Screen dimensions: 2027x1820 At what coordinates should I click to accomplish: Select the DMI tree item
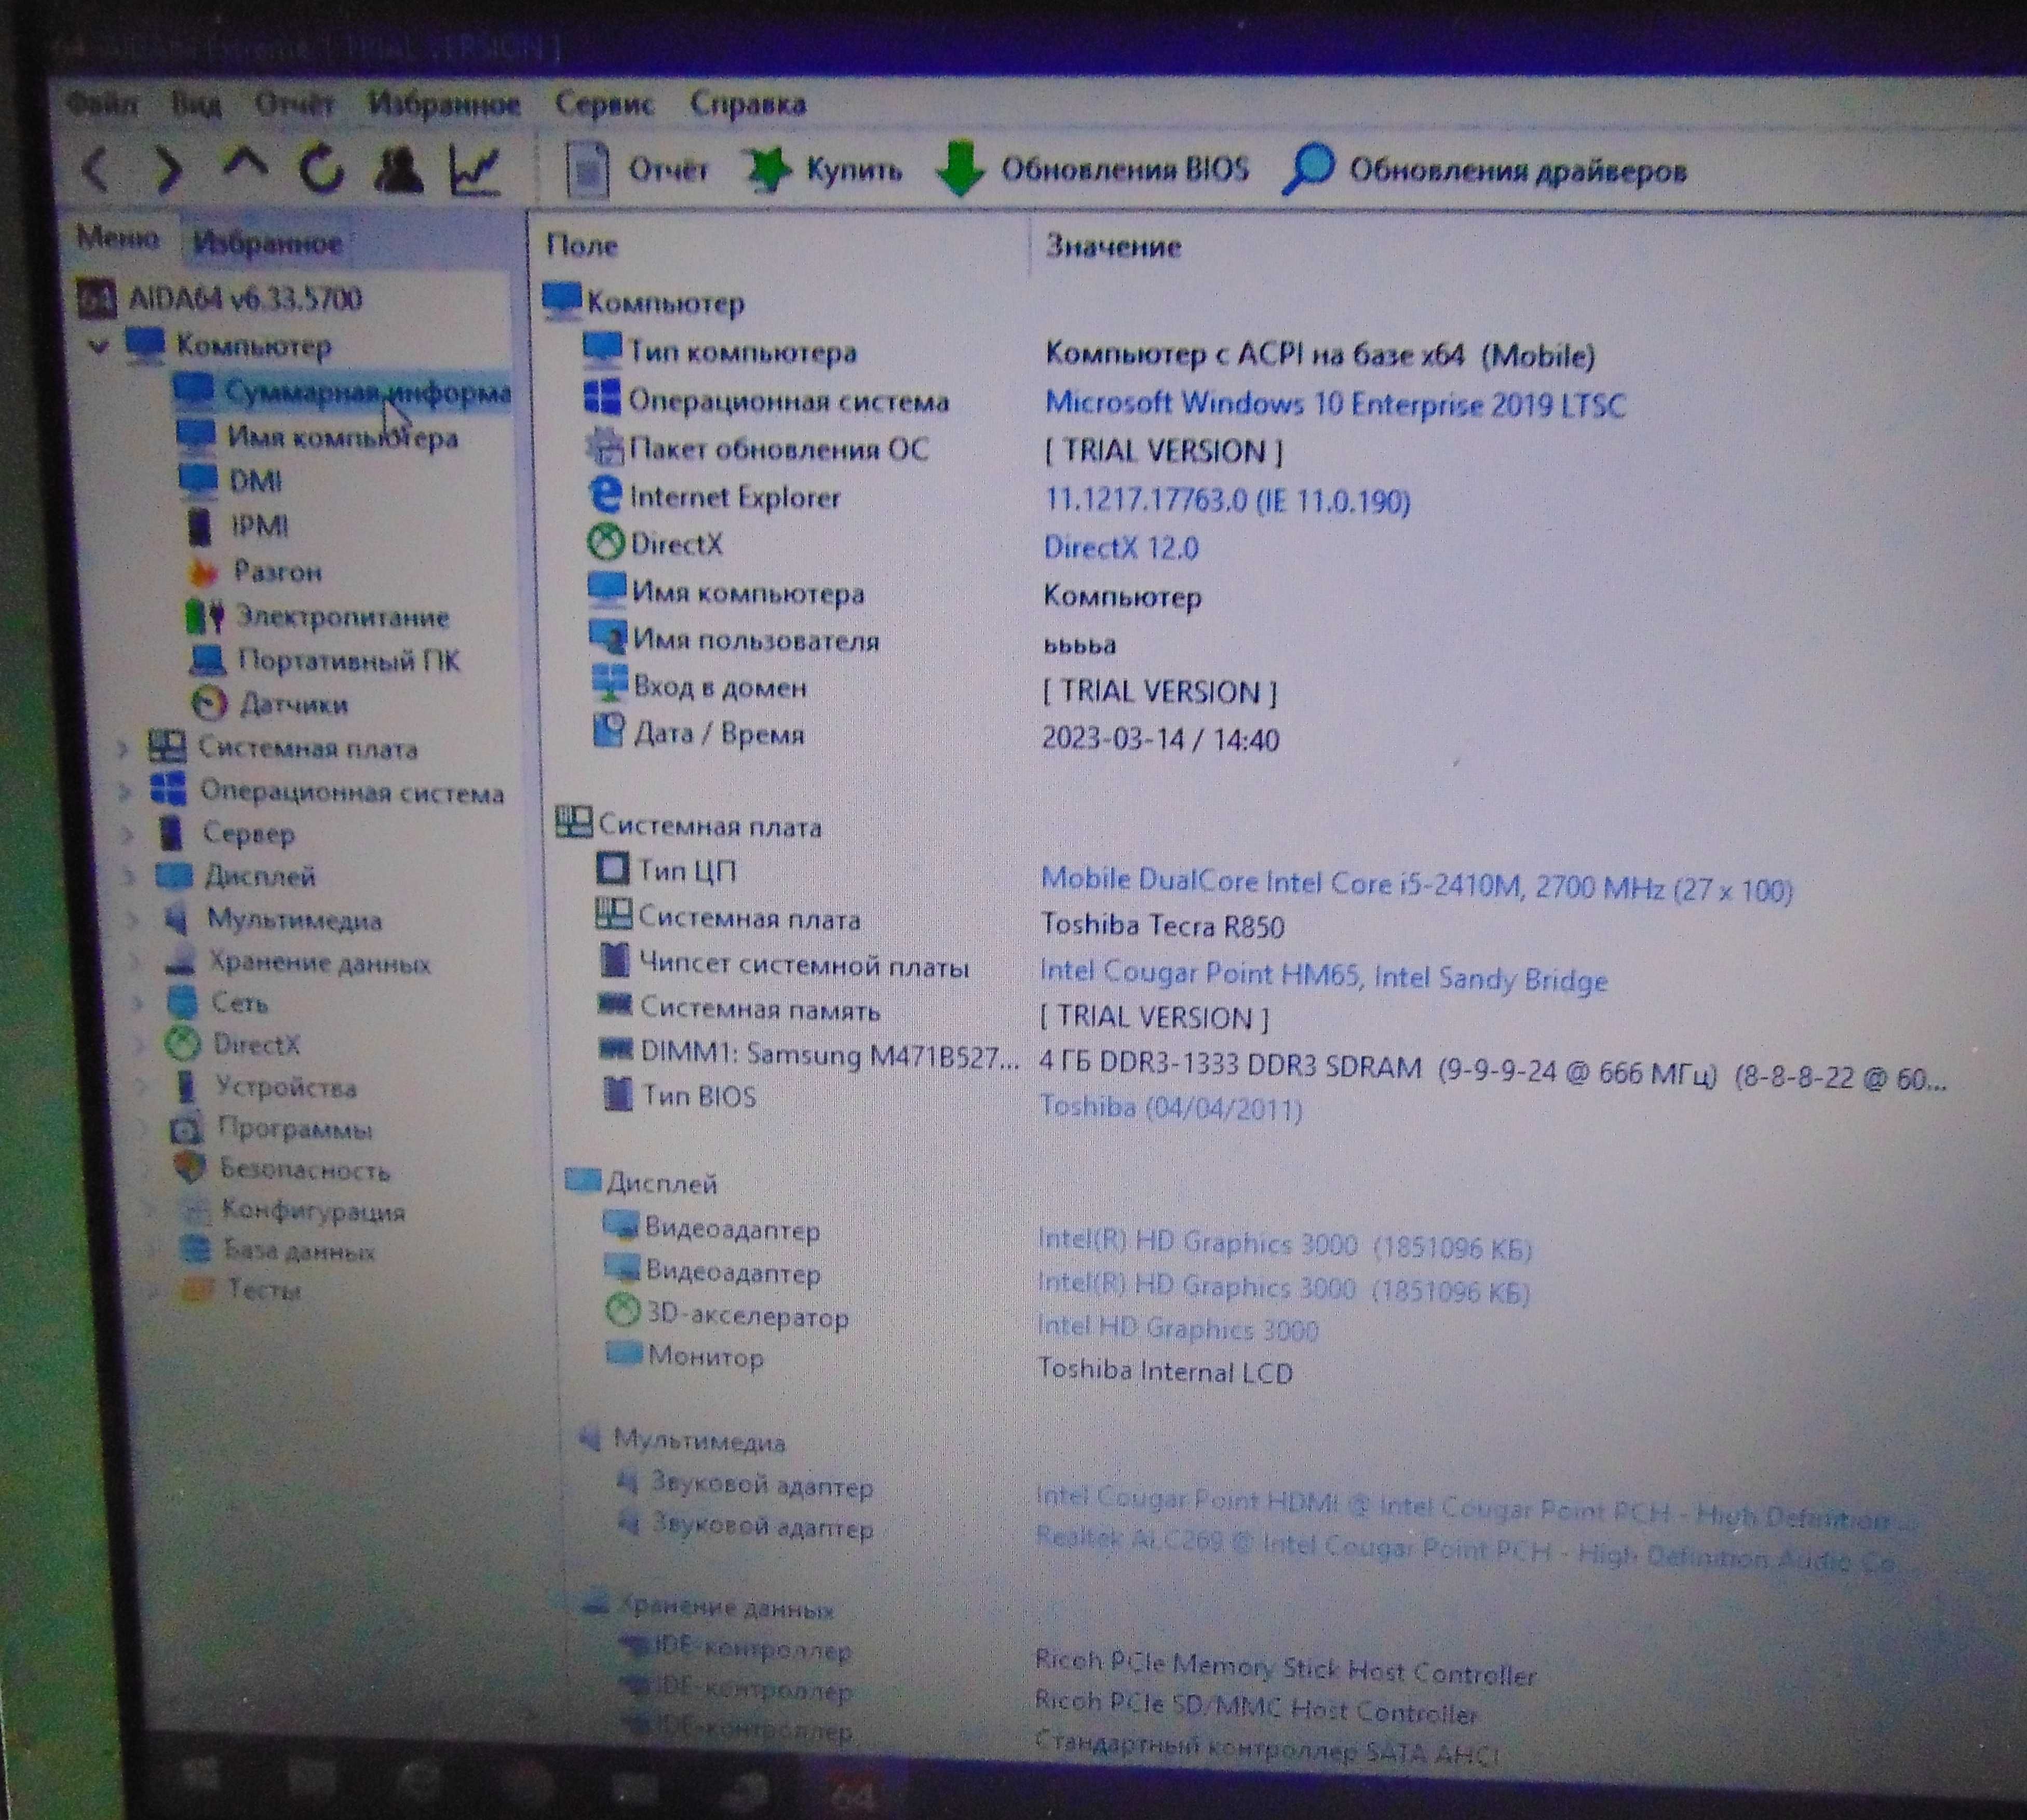pos(256,482)
